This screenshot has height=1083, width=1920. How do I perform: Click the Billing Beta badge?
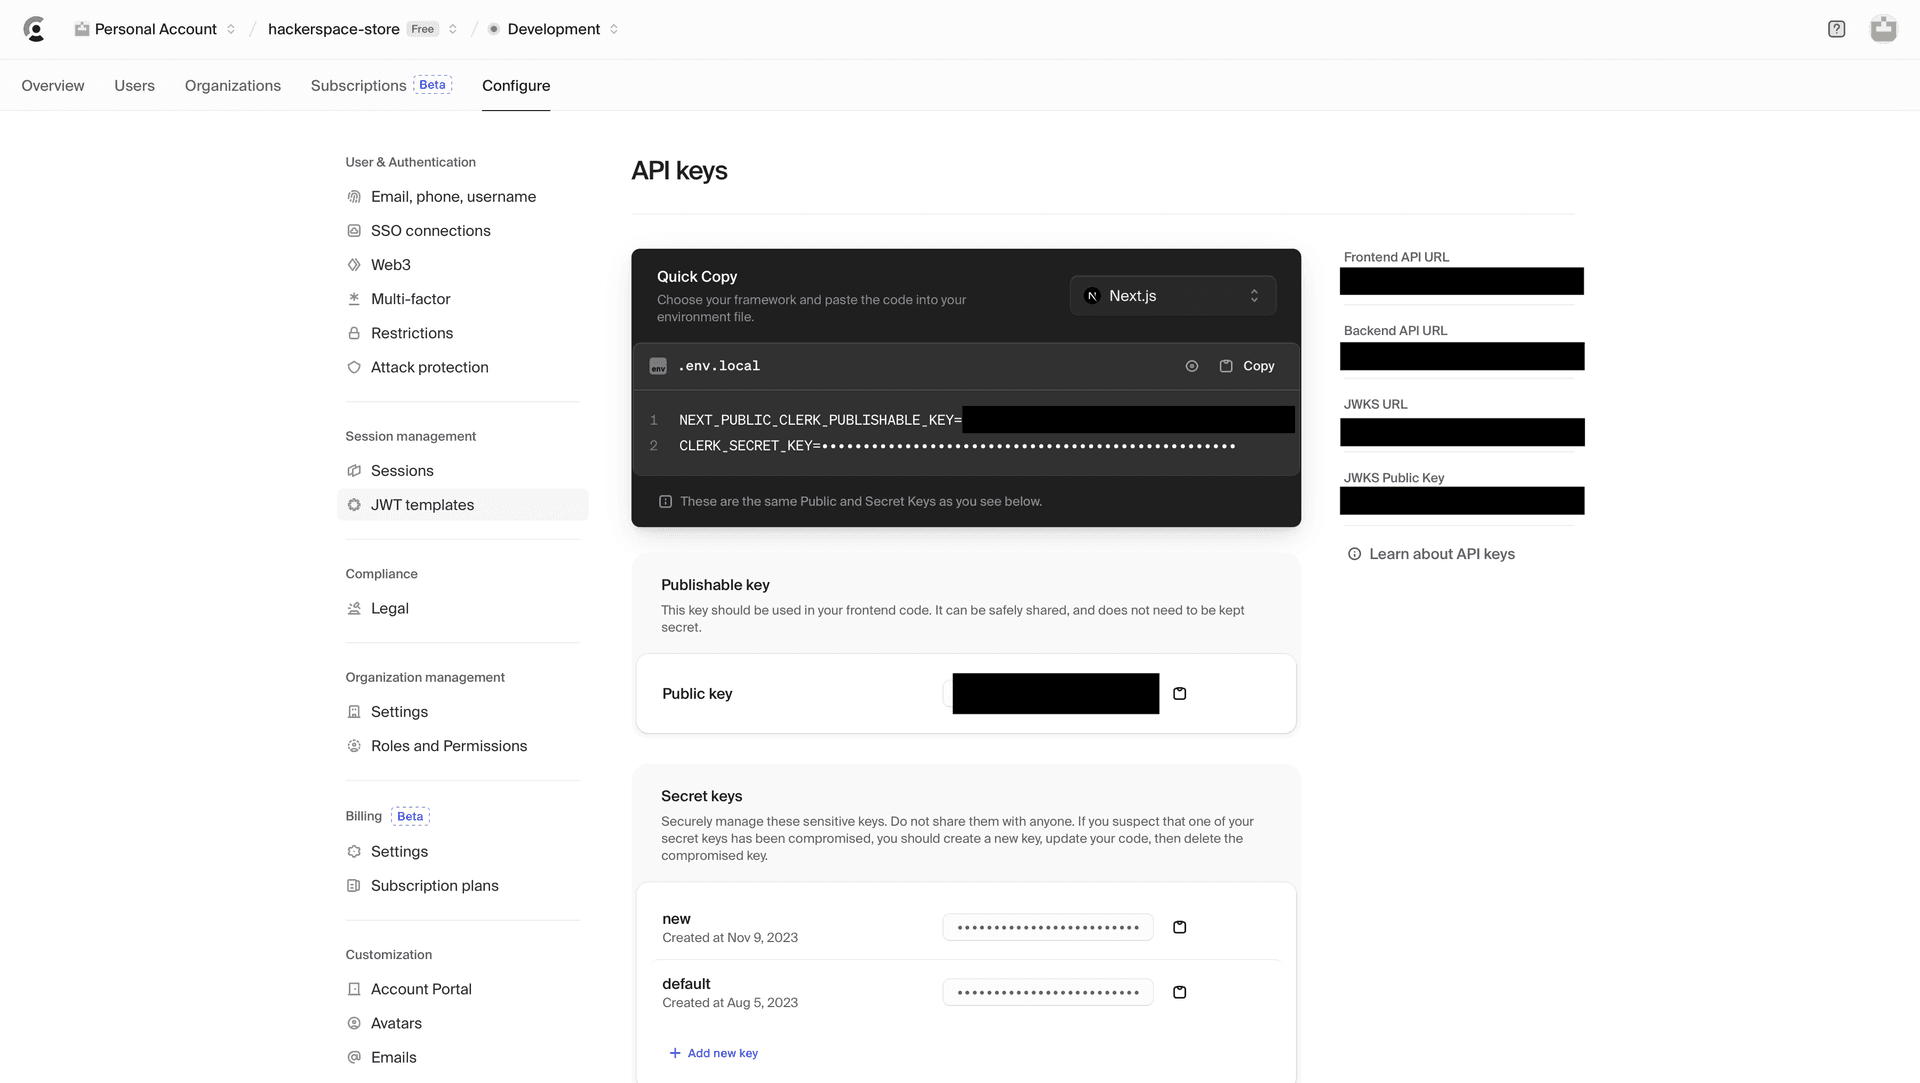410,816
